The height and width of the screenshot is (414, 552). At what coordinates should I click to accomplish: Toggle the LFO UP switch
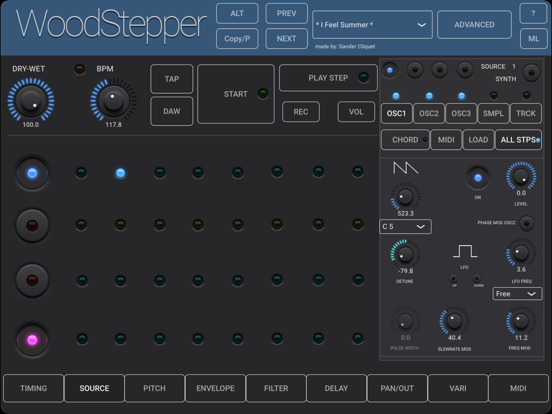click(454, 278)
